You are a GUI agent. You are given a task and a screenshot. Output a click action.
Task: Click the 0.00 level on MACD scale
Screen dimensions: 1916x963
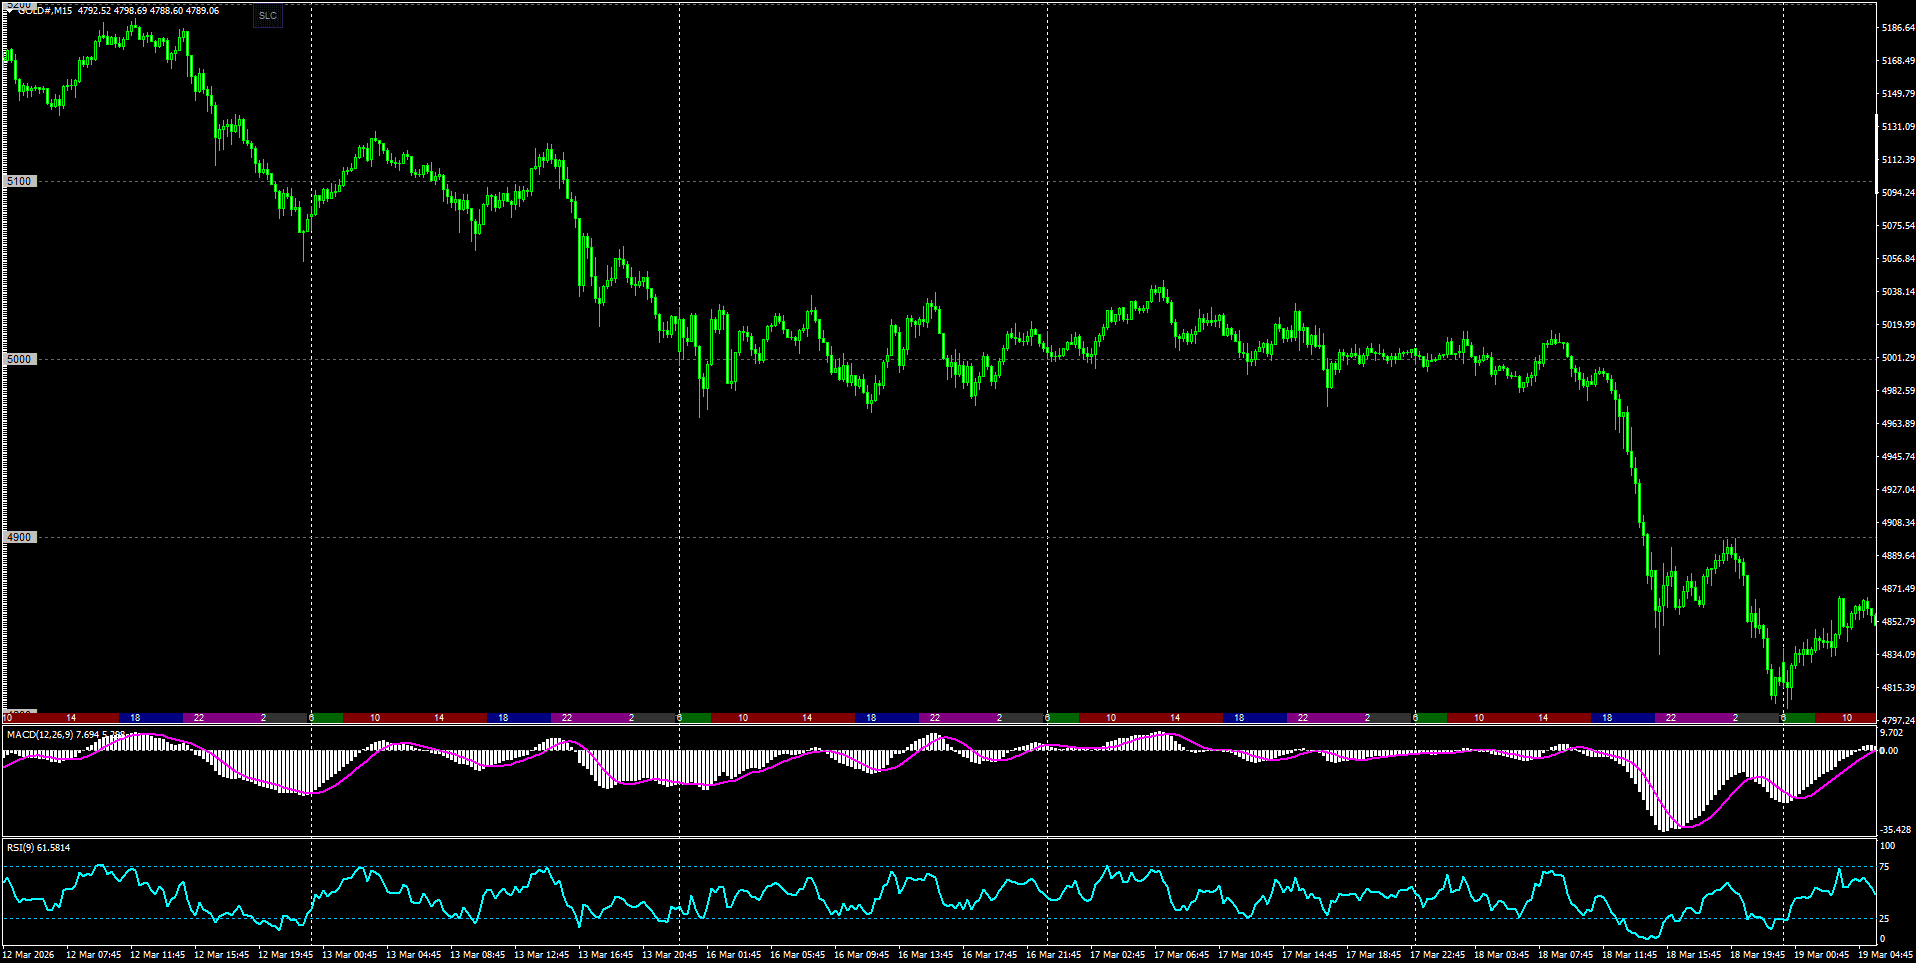tap(1888, 751)
